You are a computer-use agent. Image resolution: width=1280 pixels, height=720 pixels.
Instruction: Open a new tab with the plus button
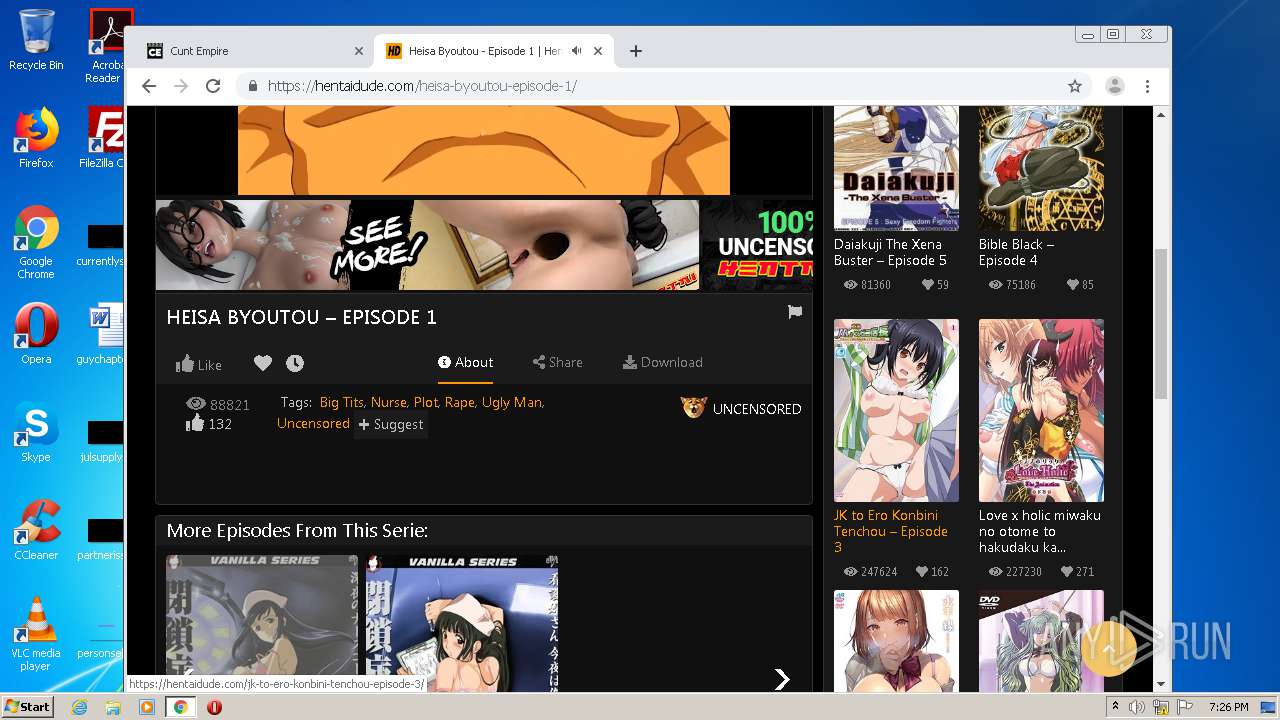635,51
